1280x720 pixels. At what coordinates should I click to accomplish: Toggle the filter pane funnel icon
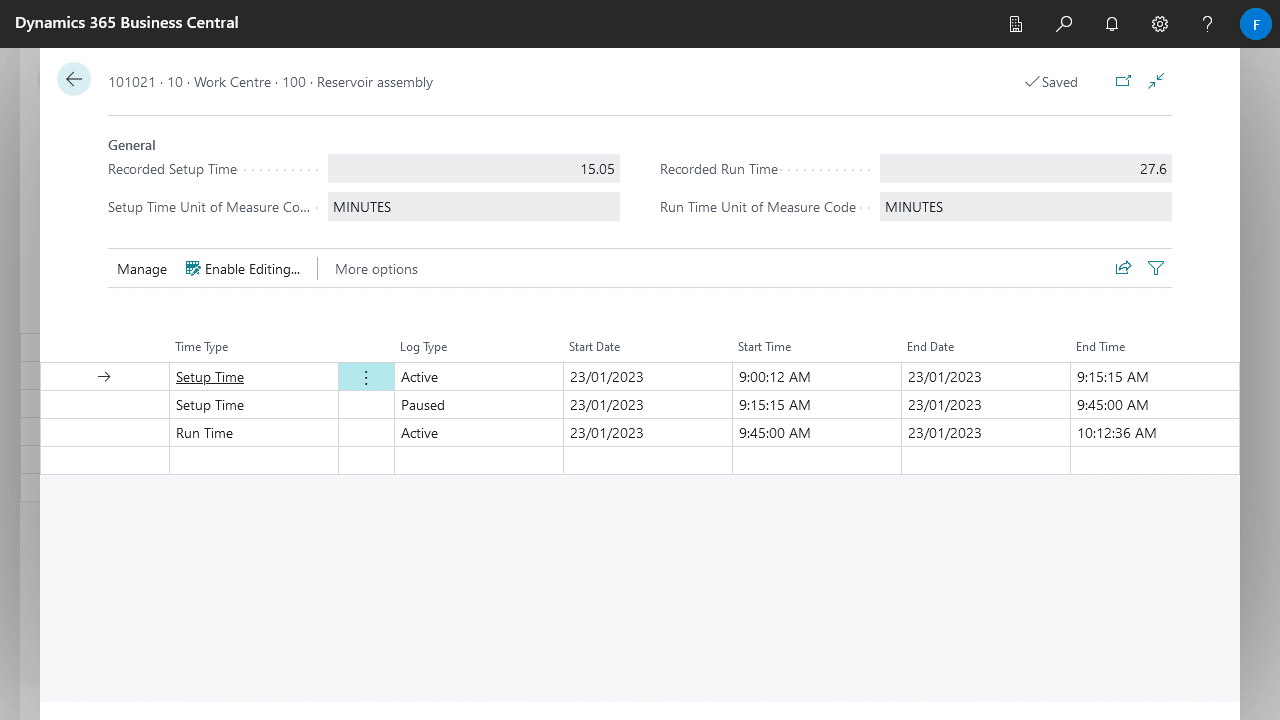pyautogui.click(x=1156, y=268)
